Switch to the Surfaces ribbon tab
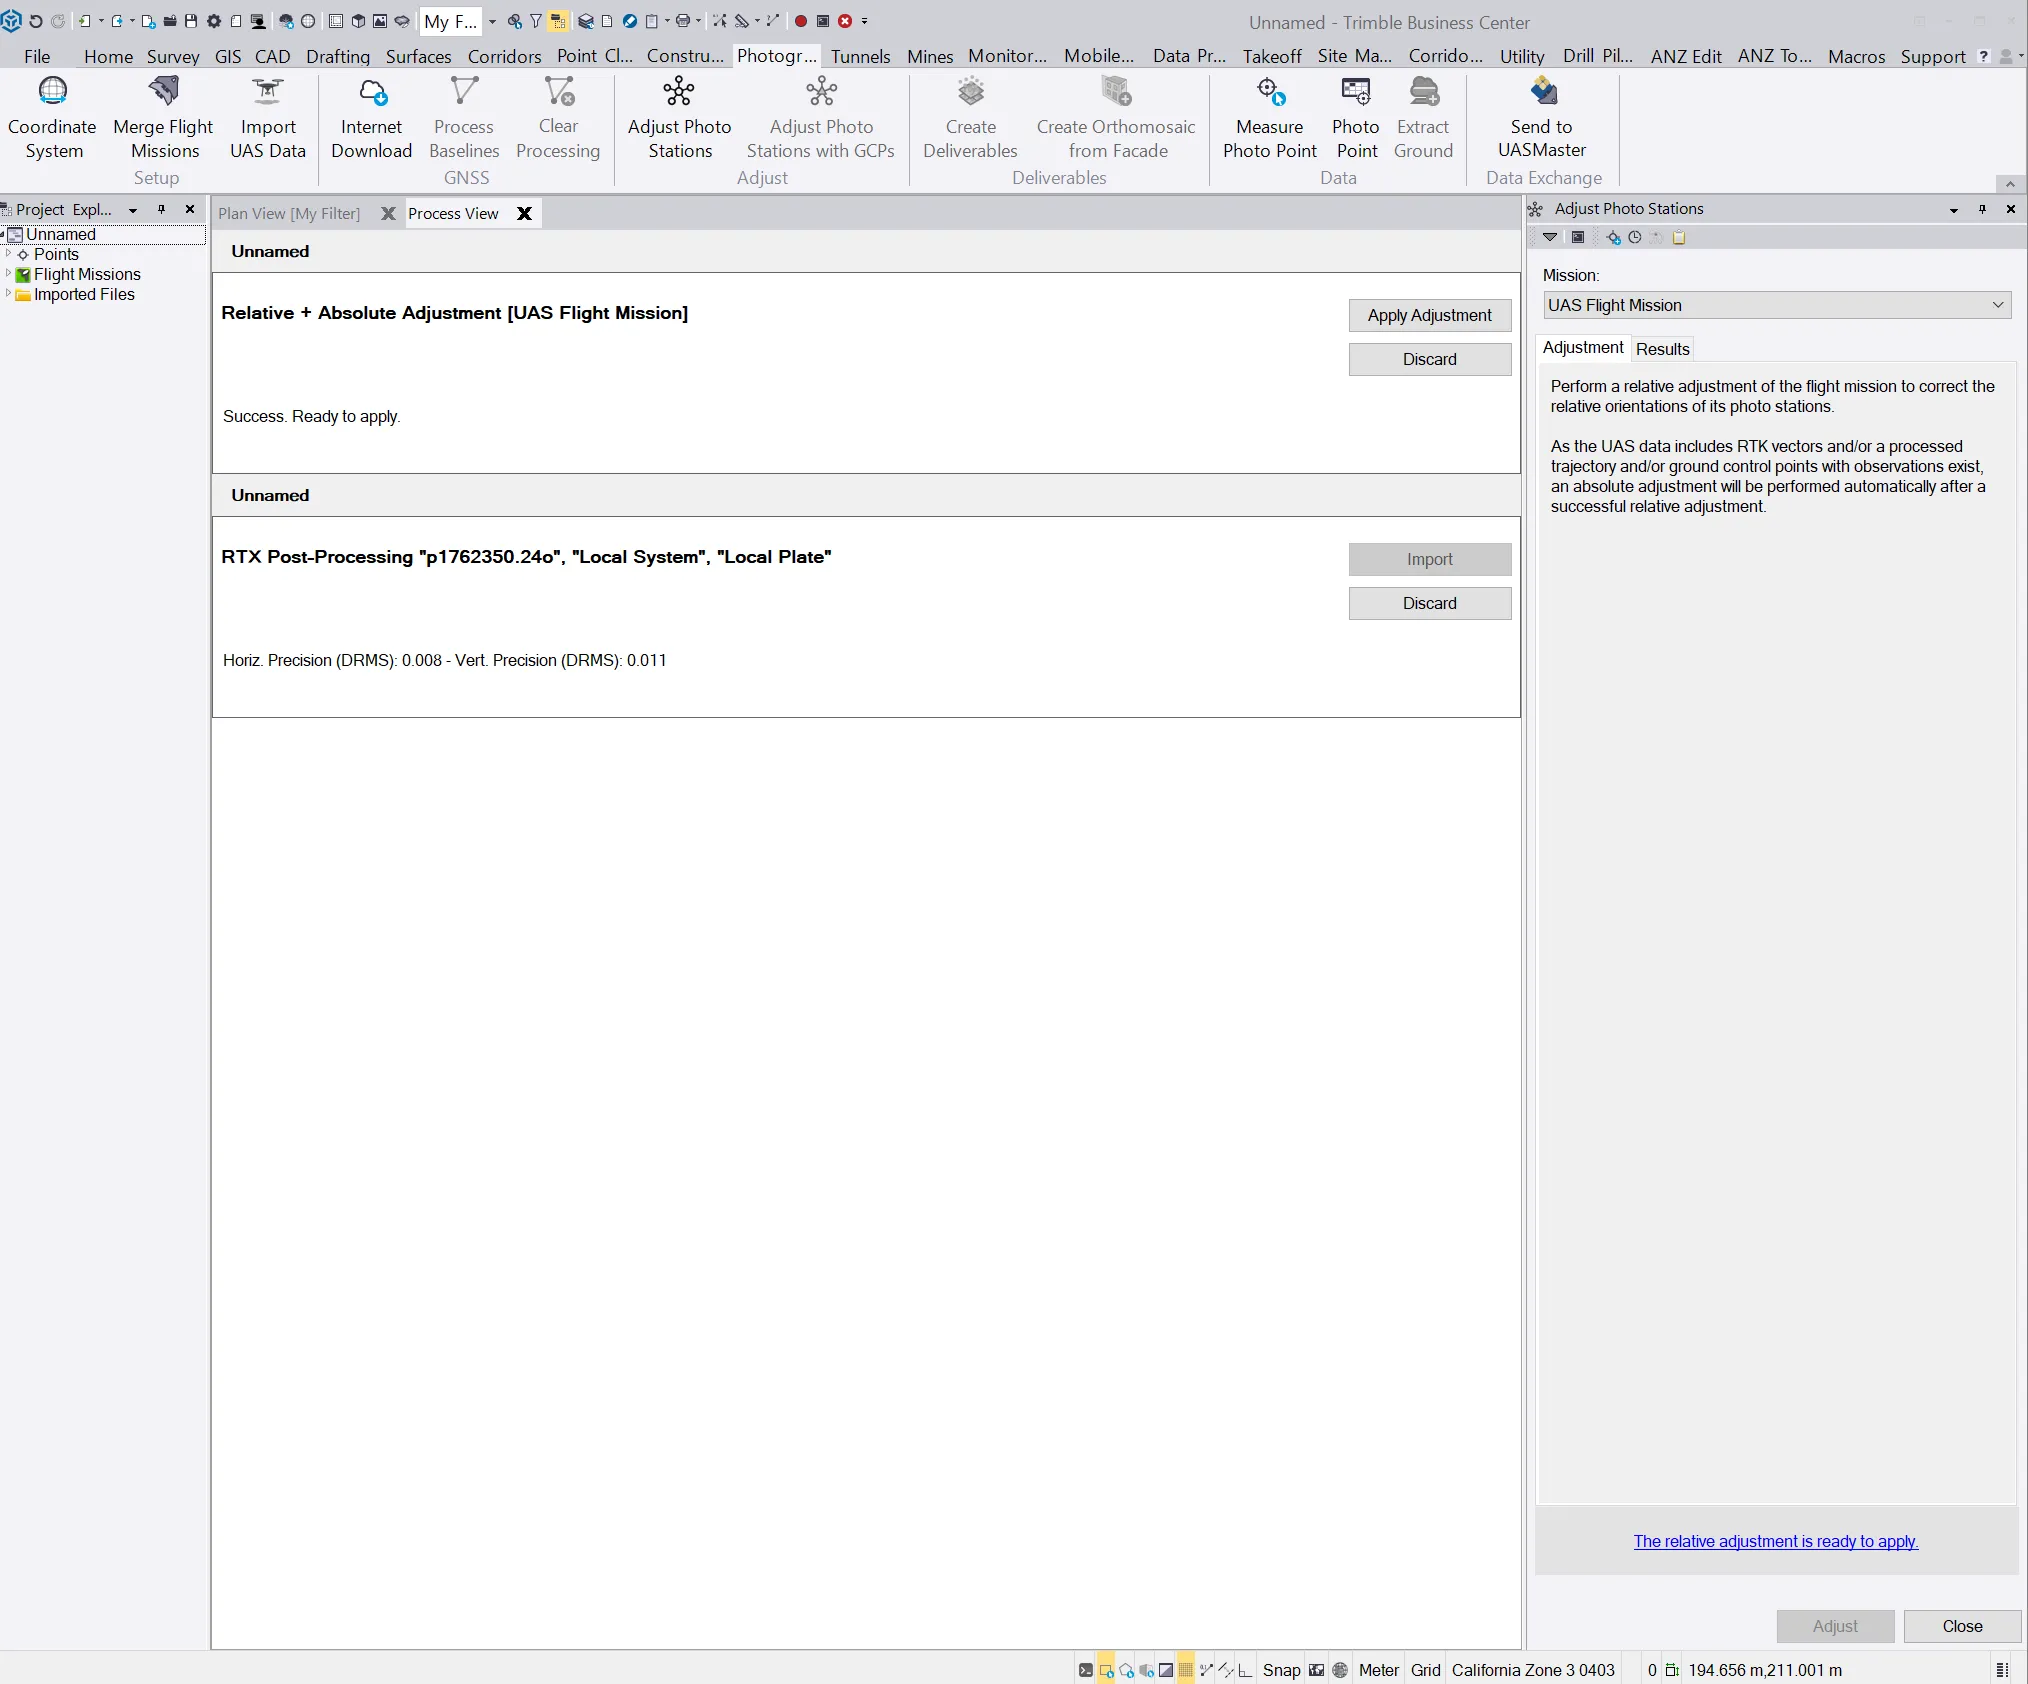The height and width of the screenshot is (1684, 2028). tap(418, 57)
